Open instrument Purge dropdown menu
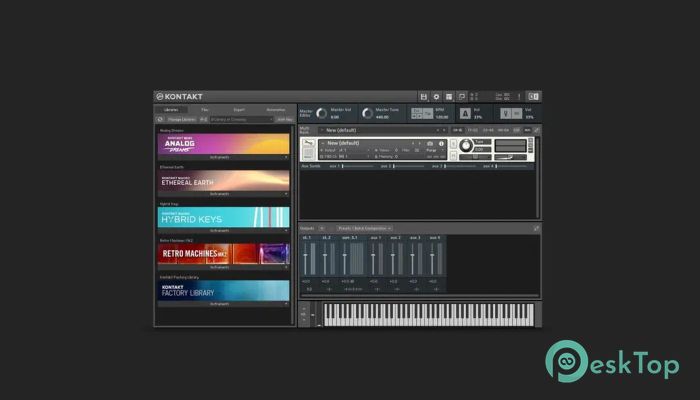700x400 pixels. click(x=434, y=150)
